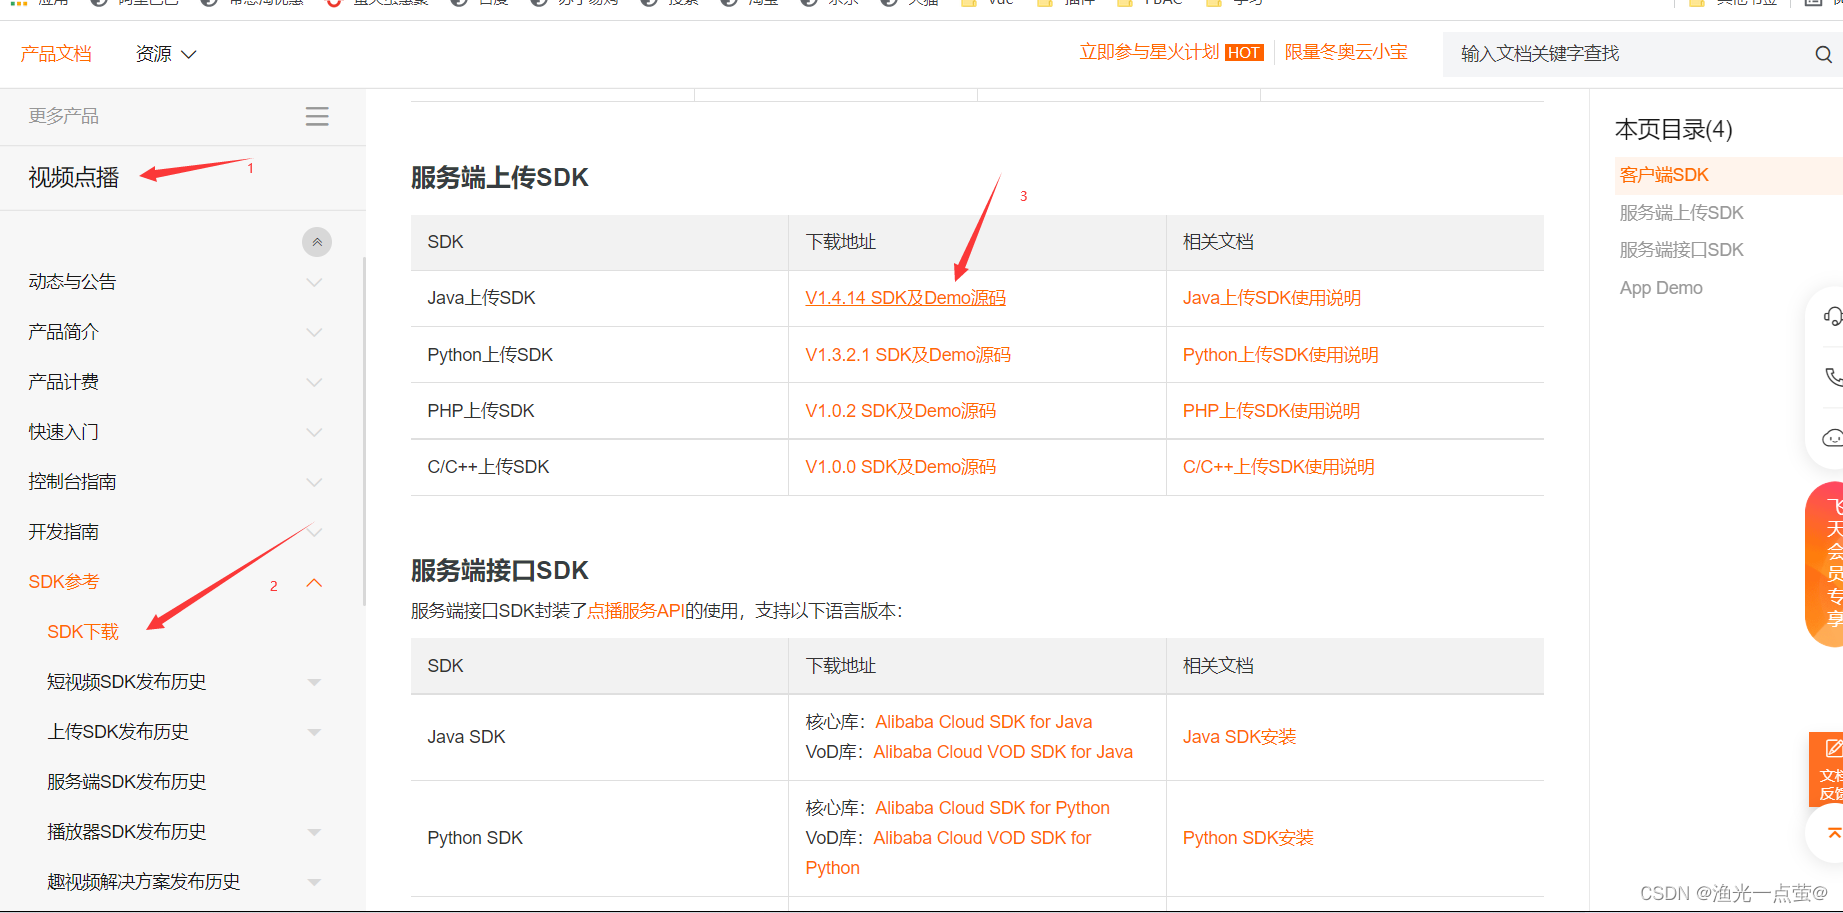Expand 上传SDK发布历史 item

click(x=314, y=732)
